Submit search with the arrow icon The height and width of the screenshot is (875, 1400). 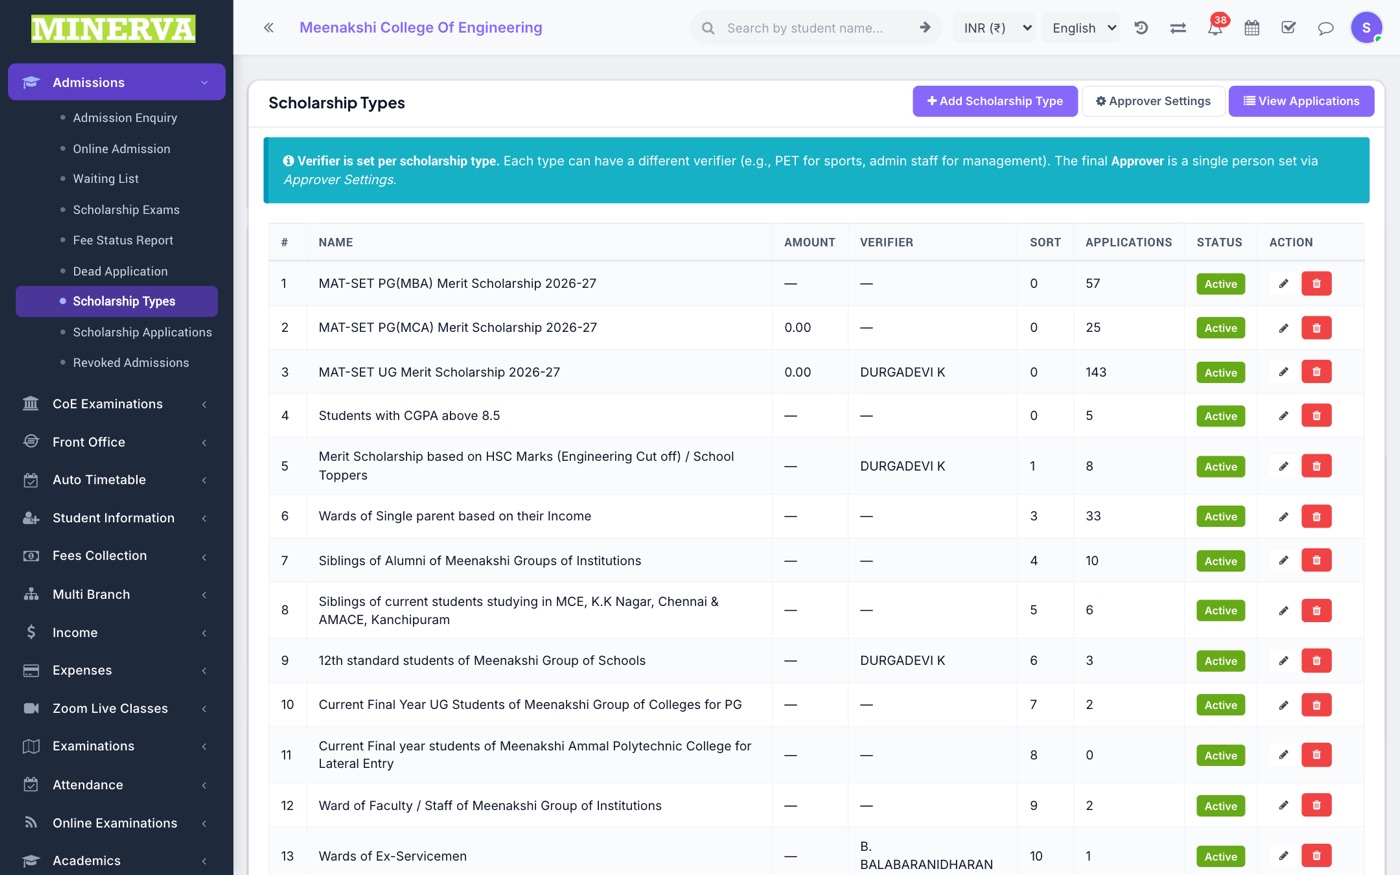925,28
